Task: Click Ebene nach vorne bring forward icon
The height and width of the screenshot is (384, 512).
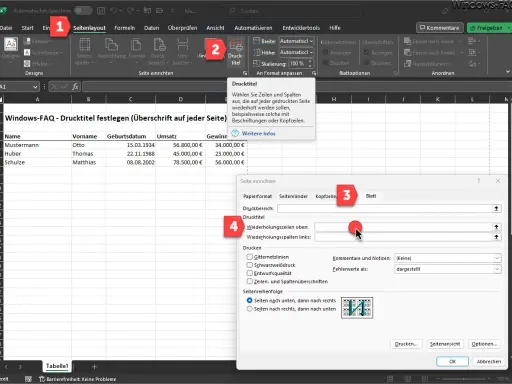Action: pyautogui.click(x=407, y=41)
